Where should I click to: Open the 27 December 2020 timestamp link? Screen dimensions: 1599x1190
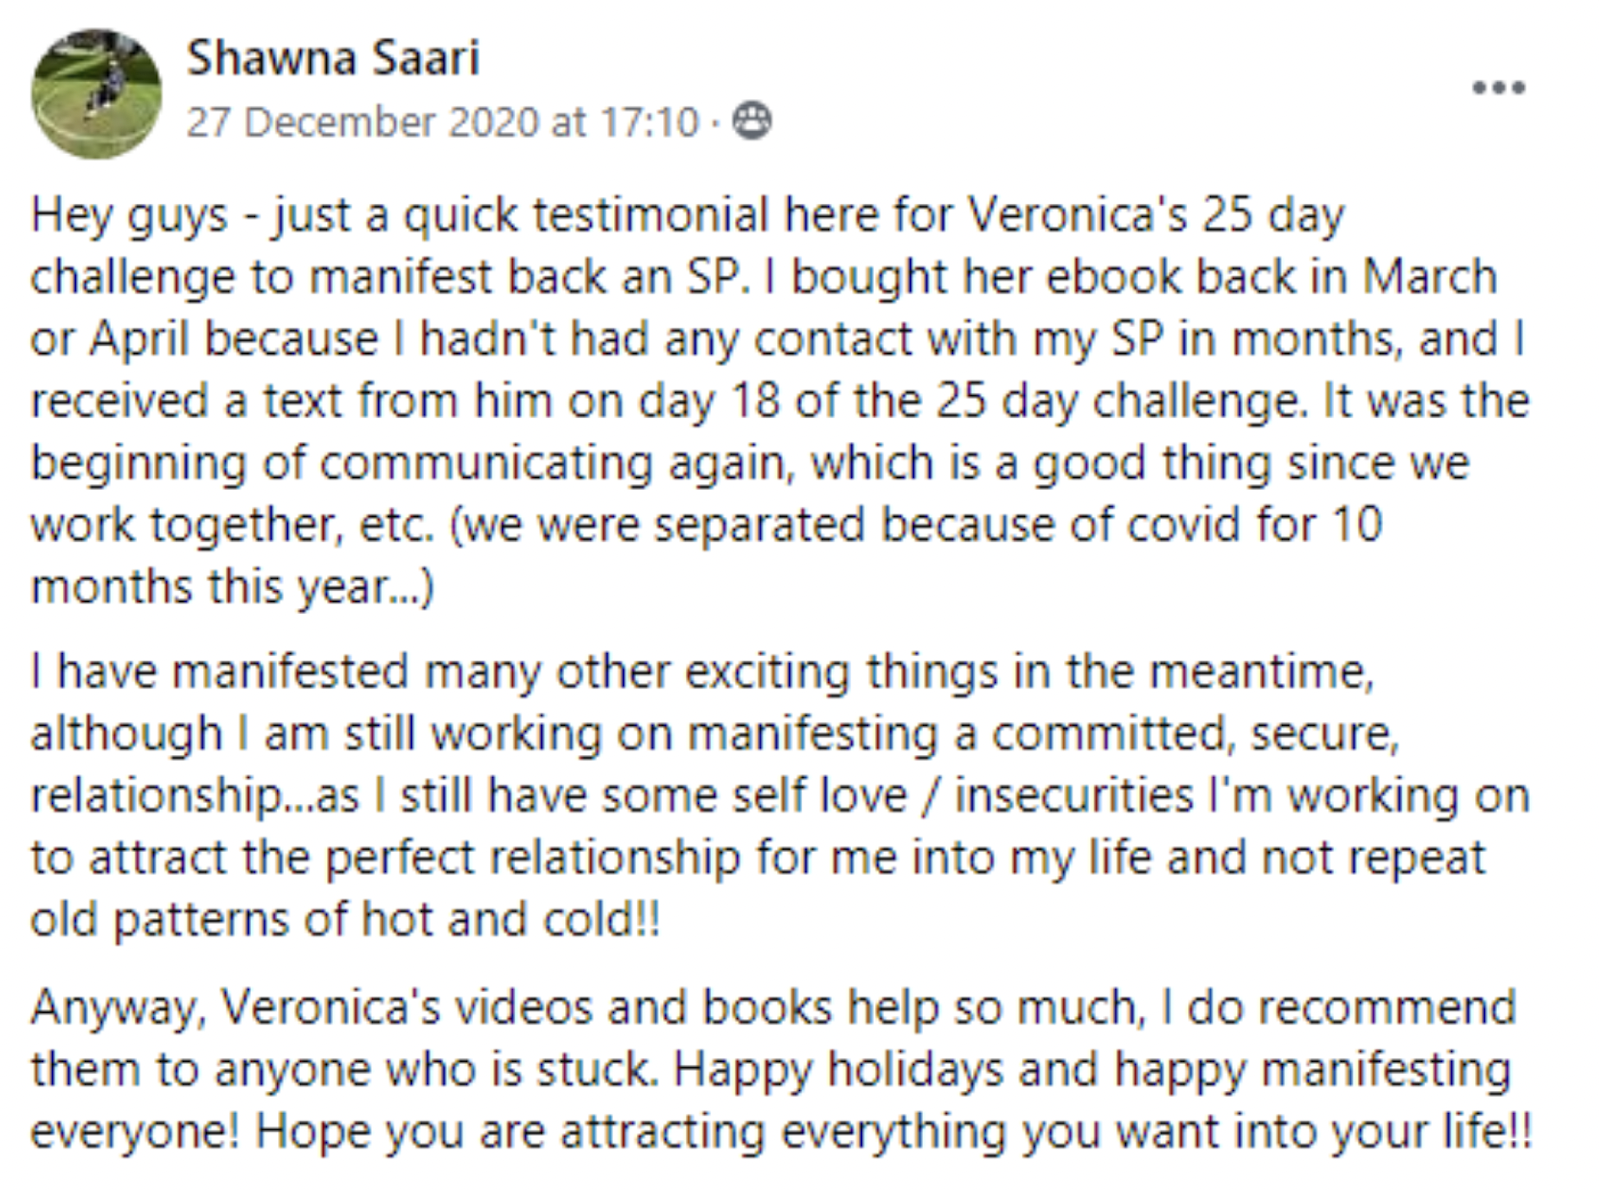[x=443, y=122]
